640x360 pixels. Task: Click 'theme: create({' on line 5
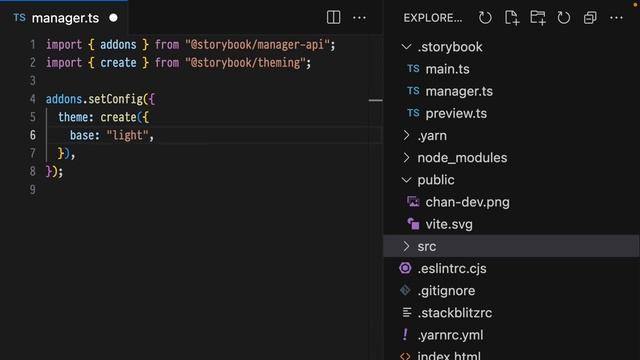104,117
